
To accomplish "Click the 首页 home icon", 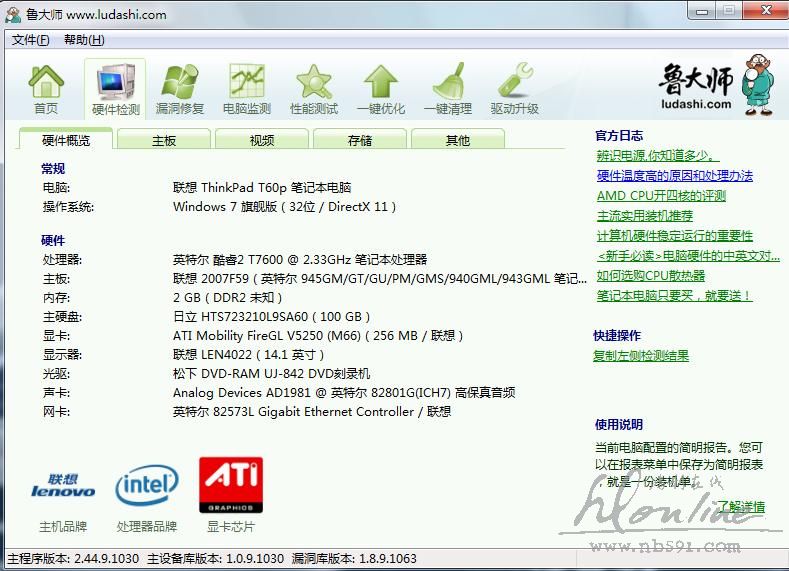I will point(46,88).
